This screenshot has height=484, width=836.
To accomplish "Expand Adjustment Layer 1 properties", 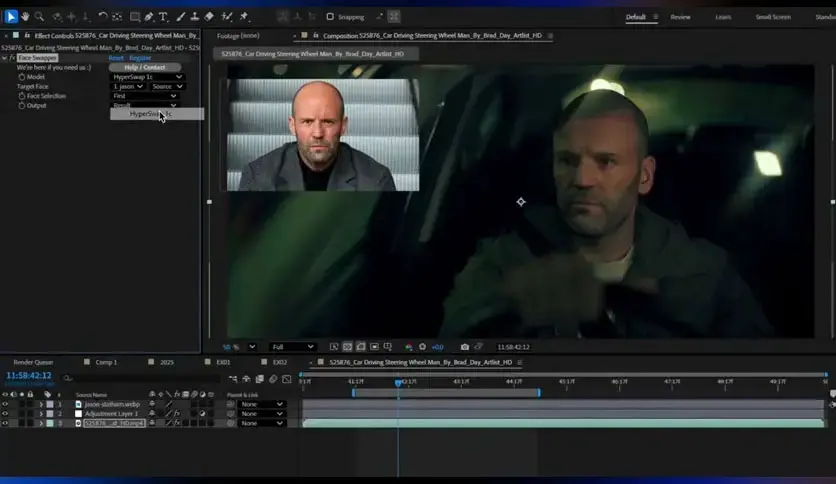I will tap(41, 414).
